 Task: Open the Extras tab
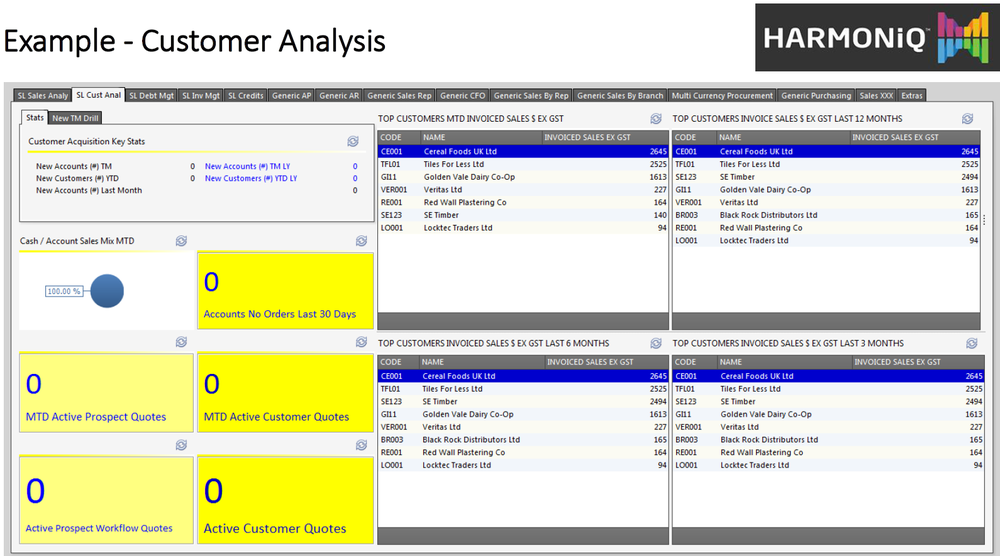911,96
